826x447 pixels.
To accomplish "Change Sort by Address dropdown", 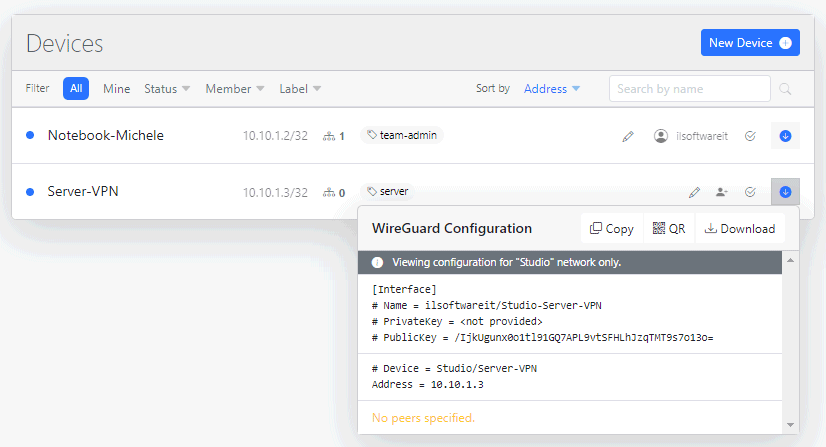I will (x=552, y=89).
